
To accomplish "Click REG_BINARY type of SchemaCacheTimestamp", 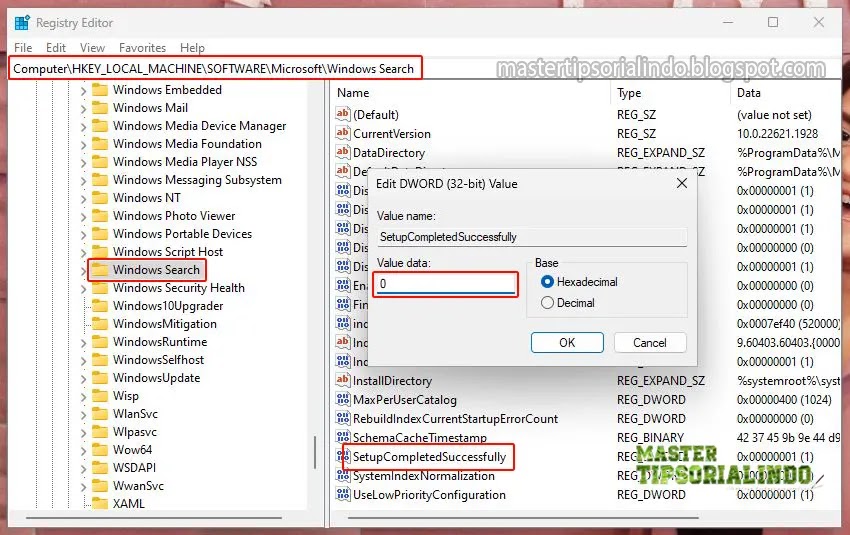I will (650, 437).
